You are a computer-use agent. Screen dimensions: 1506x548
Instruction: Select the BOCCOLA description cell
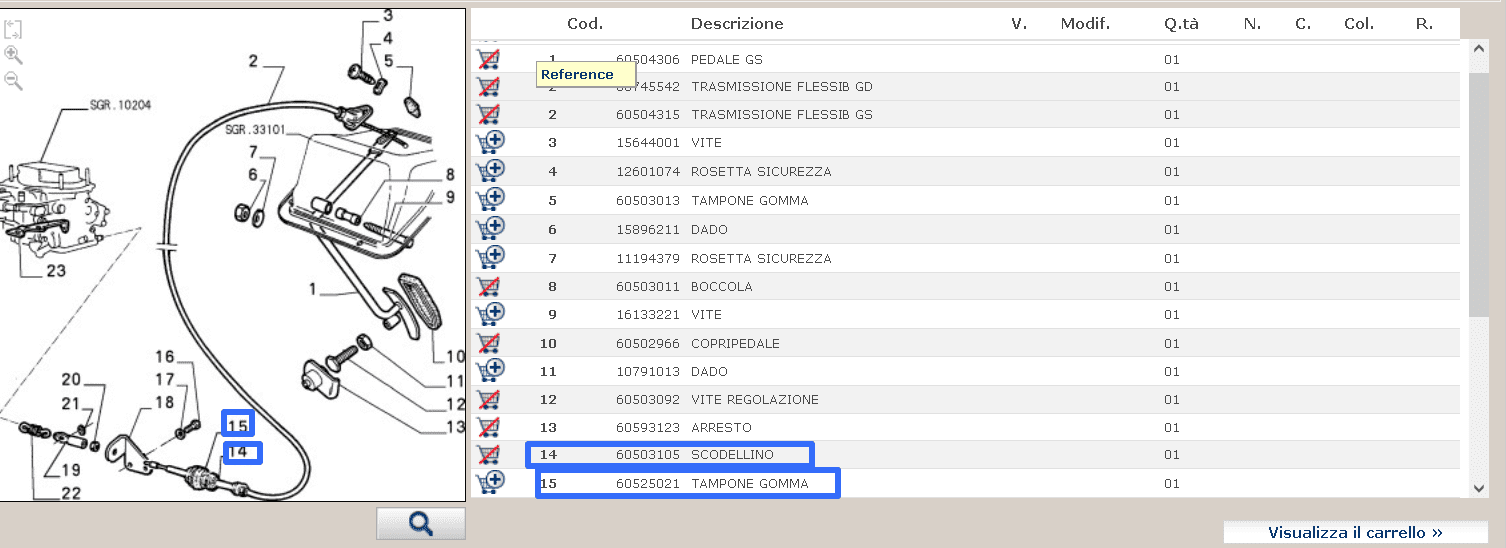722,286
